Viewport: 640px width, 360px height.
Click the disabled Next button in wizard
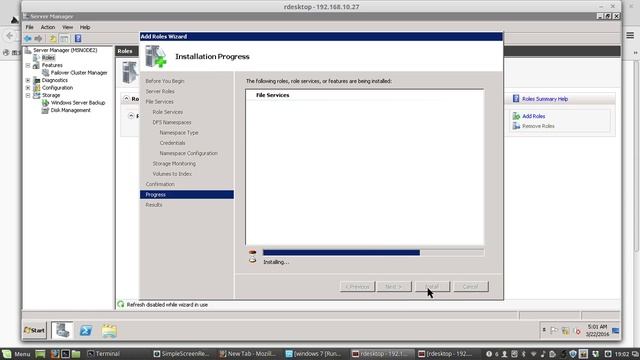(x=394, y=287)
